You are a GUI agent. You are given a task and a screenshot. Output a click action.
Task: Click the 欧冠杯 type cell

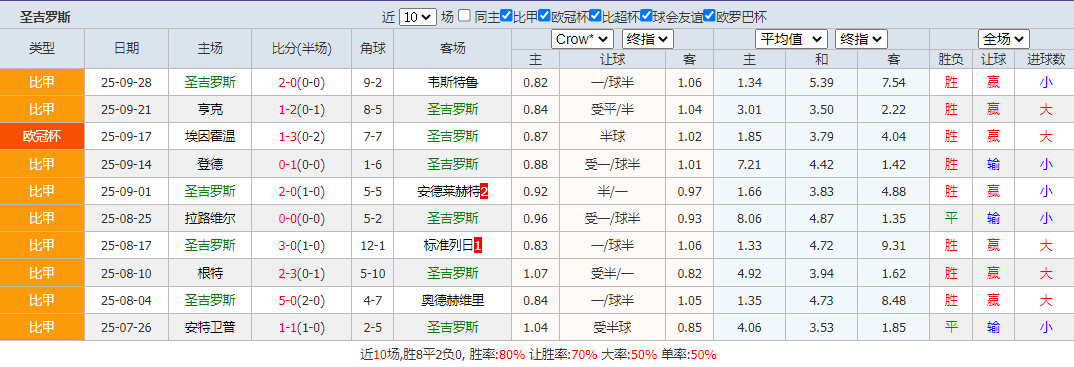coord(42,137)
